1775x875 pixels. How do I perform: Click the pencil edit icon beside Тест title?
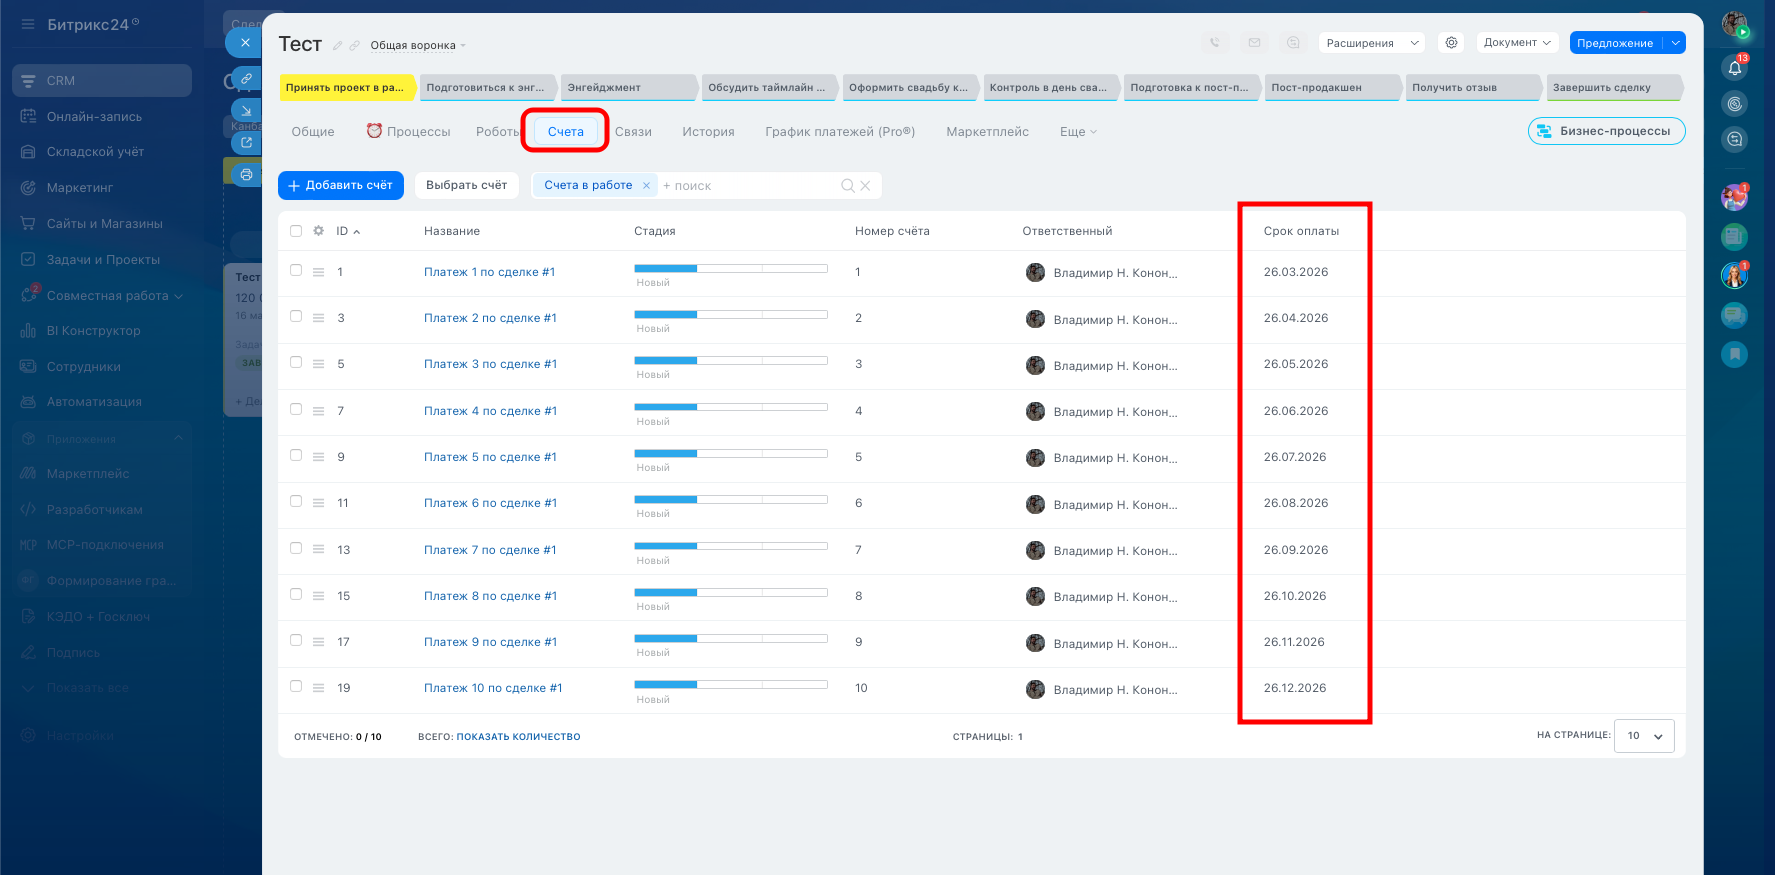338,46
